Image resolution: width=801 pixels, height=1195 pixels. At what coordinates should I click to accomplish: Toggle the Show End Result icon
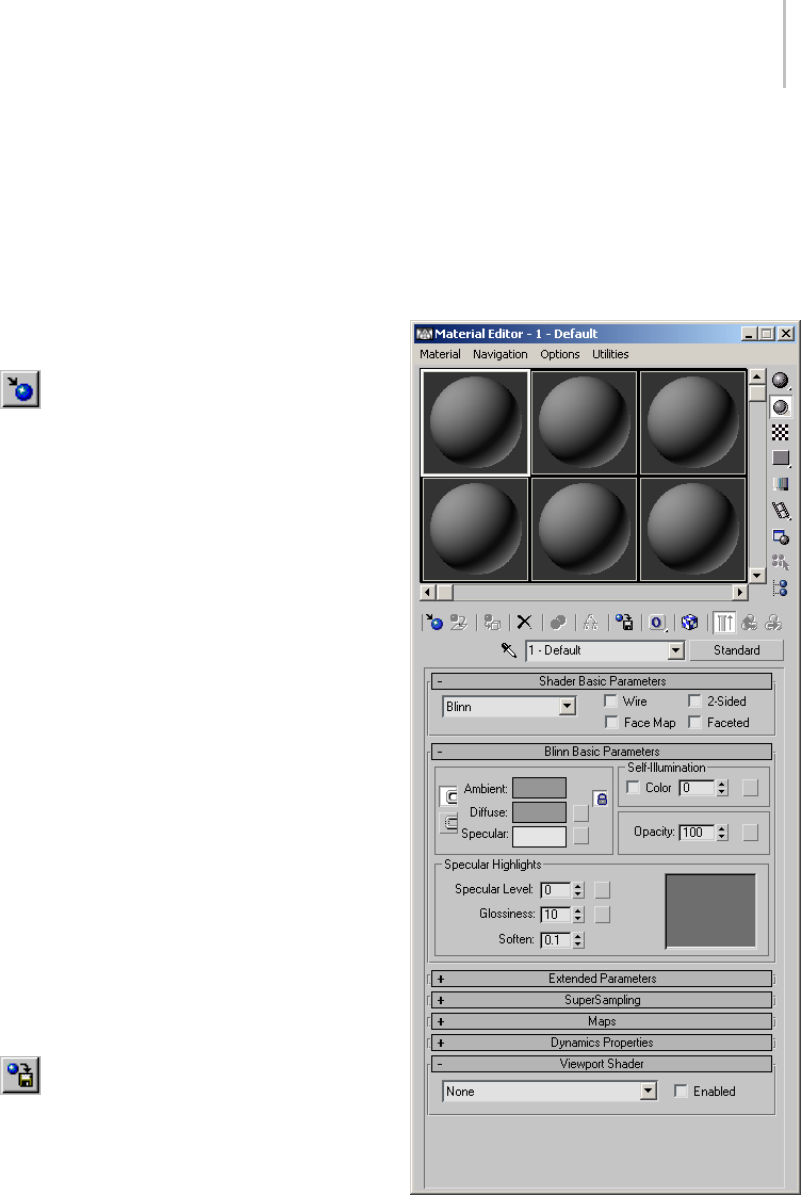[x=724, y=623]
